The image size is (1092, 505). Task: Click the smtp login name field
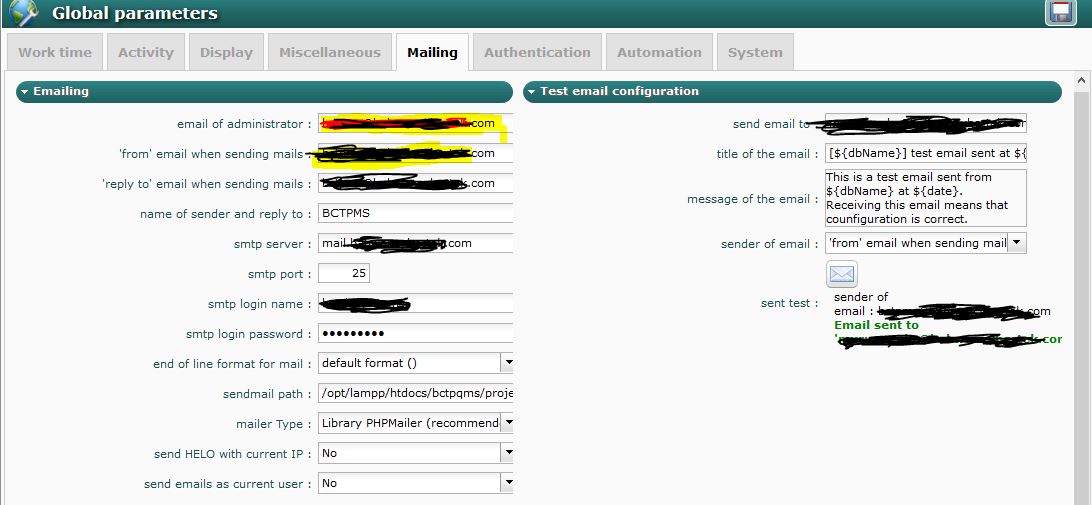pos(416,303)
